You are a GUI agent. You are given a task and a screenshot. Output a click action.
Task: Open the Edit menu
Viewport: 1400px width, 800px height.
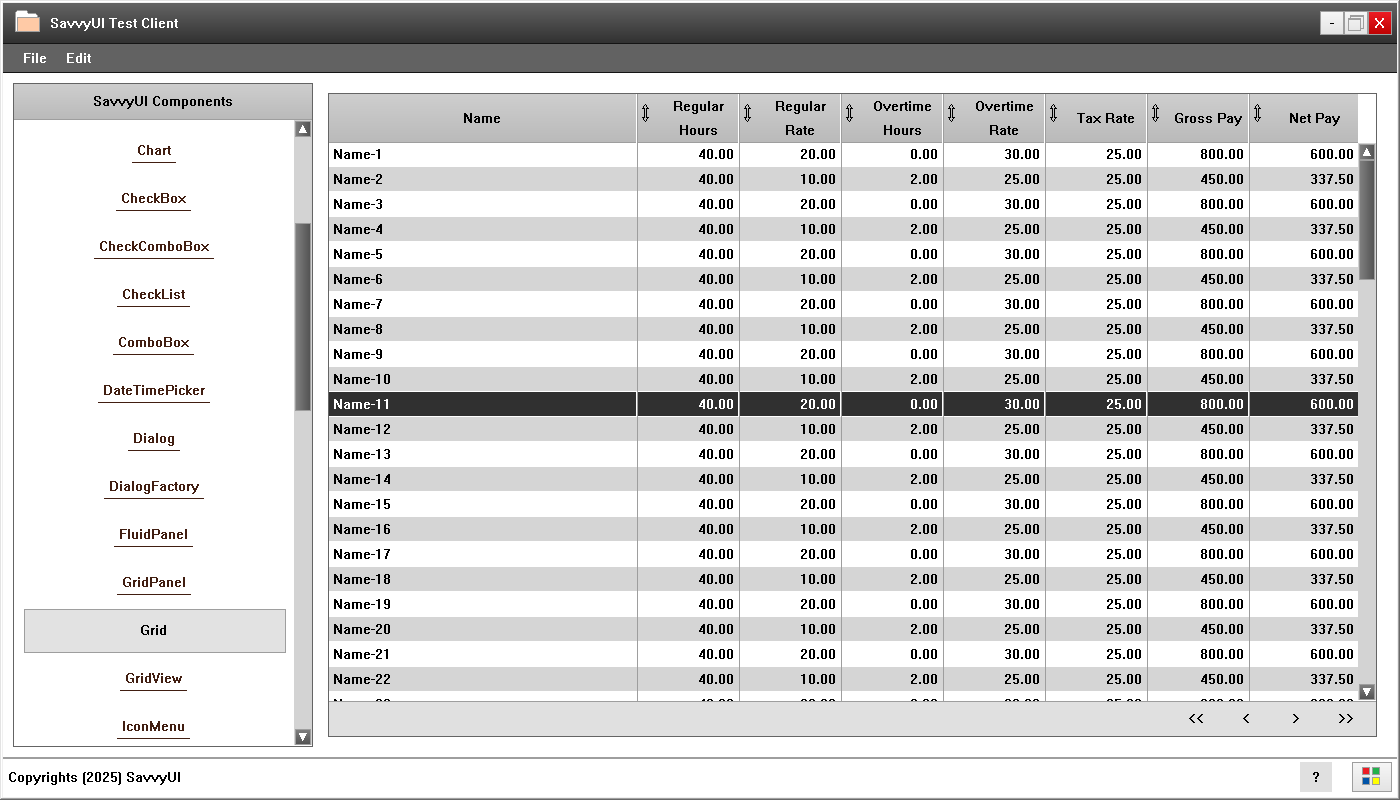click(79, 58)
